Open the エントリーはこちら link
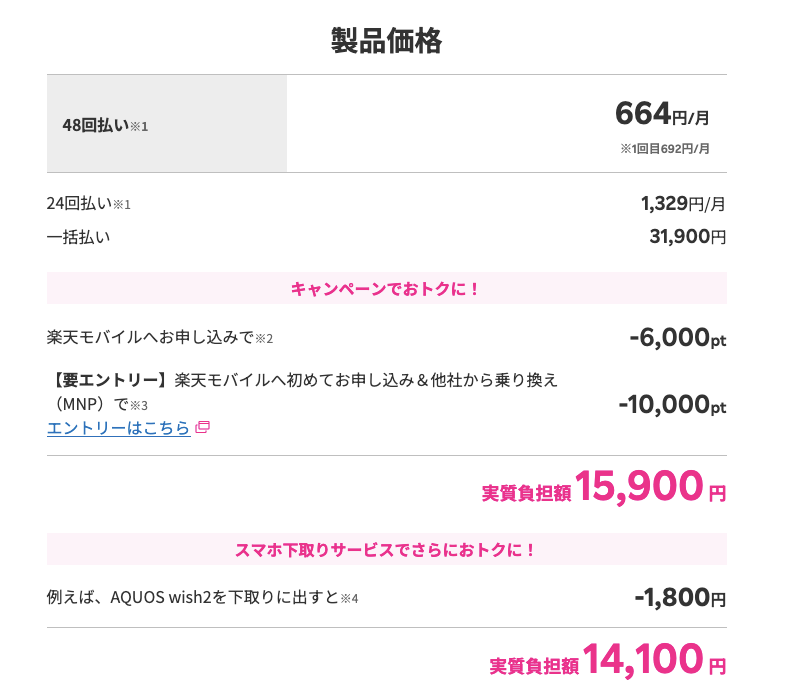785x692 pixels. point(119,428)
